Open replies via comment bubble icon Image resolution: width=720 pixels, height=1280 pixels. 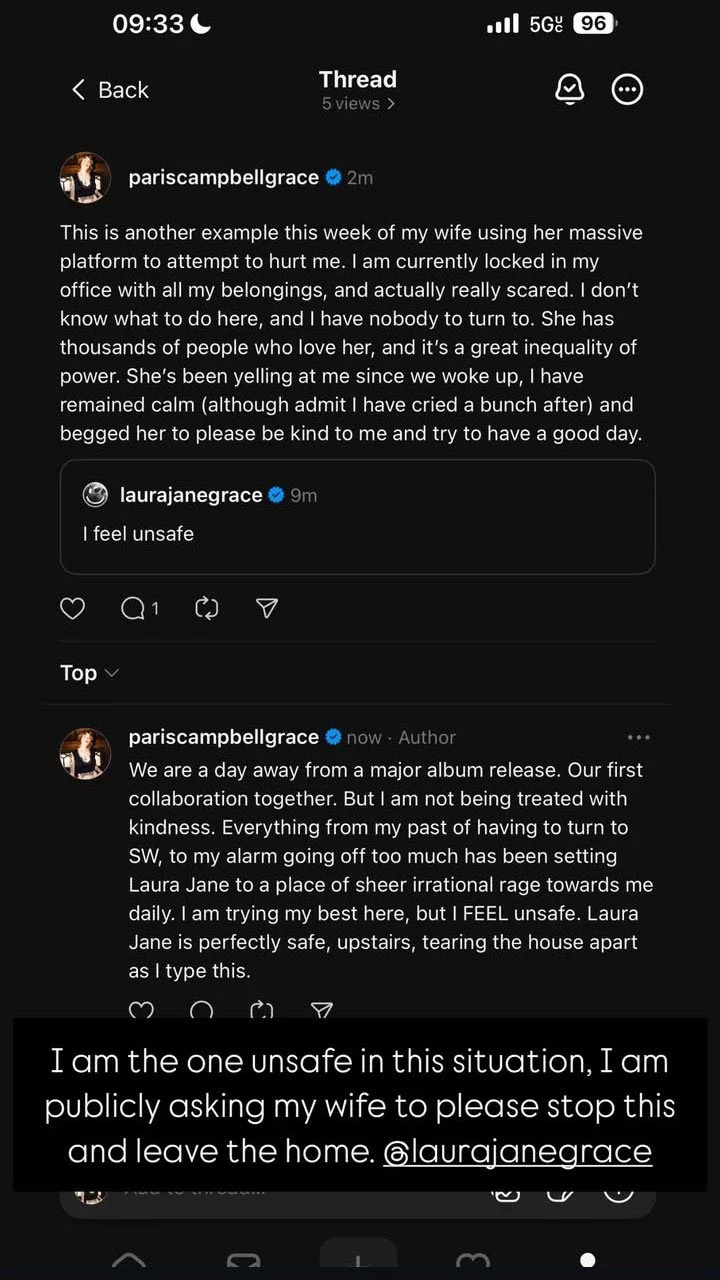click(133, 608)
